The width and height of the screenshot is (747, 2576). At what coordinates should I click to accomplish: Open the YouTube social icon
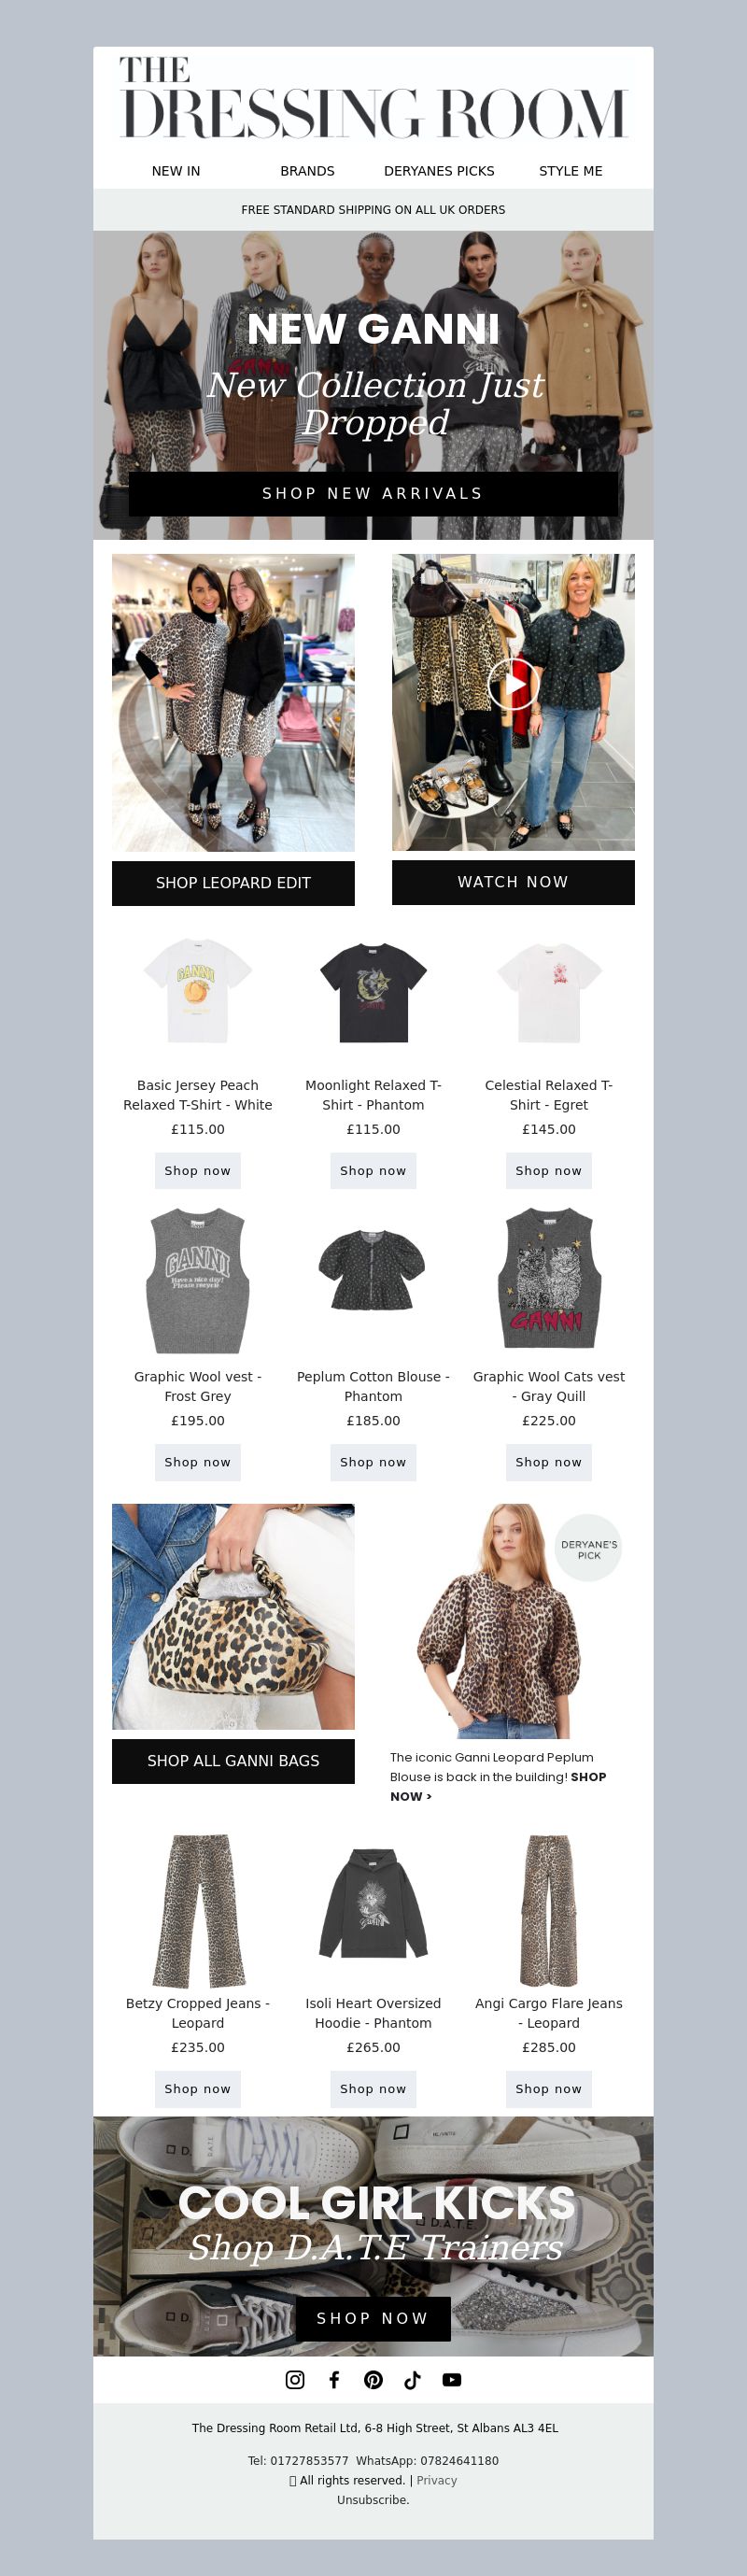(x=452, y=2379)
